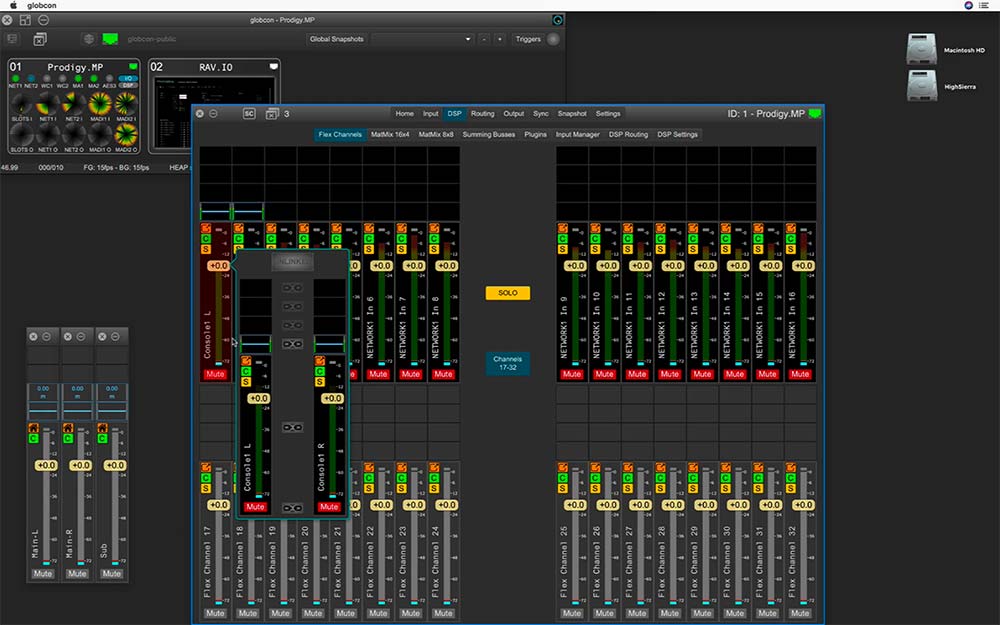Toggle the UNLINKED button in link popup

click(292, 261)
